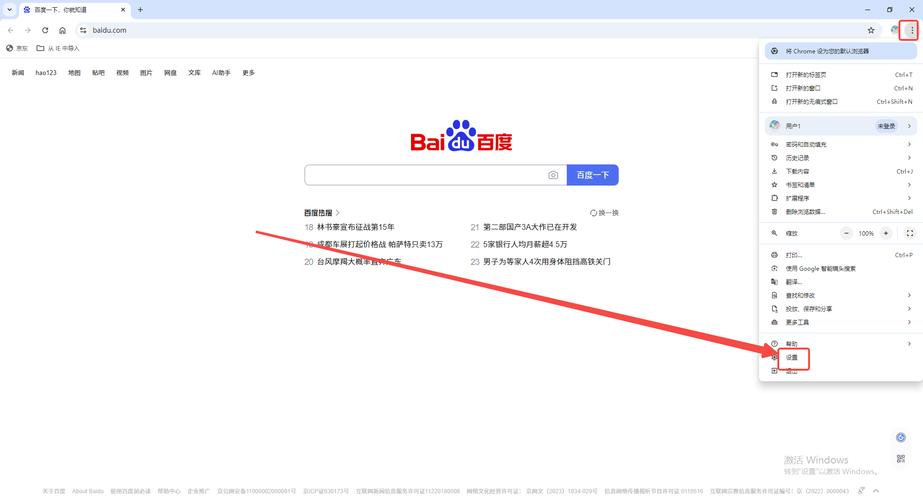Screen dimensions: 923x500
Task: Open 5家银行人均月薪超4.5万 hot item
Action: coord(525,244)
